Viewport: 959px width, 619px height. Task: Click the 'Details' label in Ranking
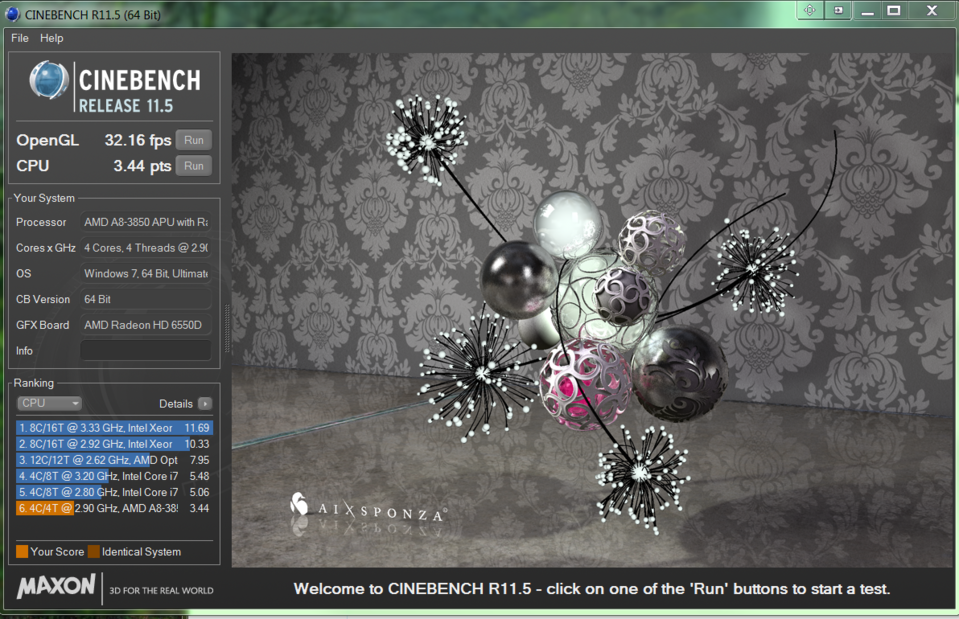tap(176, 404)
